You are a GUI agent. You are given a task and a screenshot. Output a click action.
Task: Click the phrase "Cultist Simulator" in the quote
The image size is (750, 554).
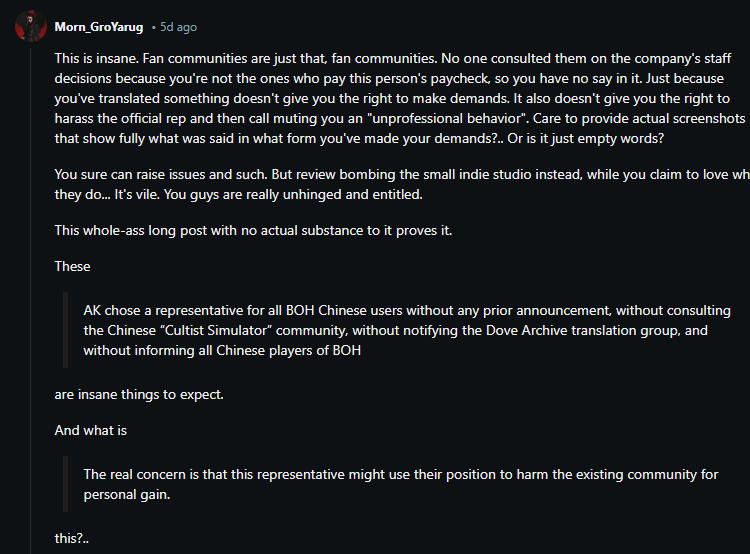[215, 331]
